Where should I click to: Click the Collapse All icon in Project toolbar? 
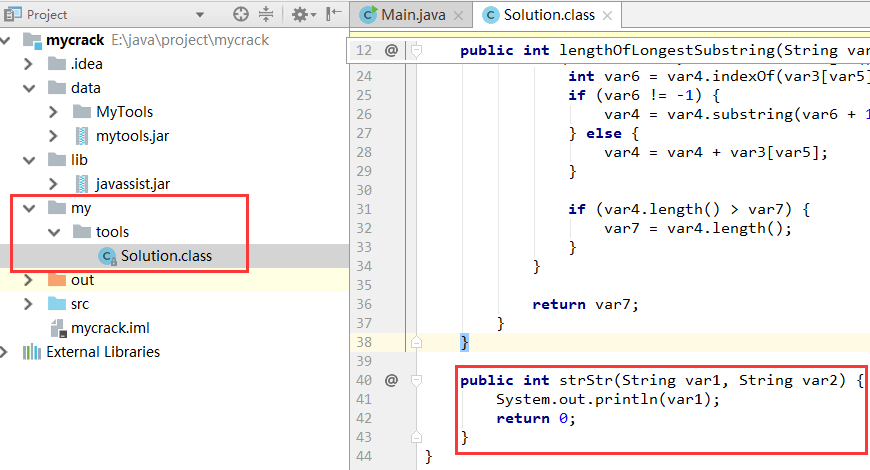coord(266,14)
